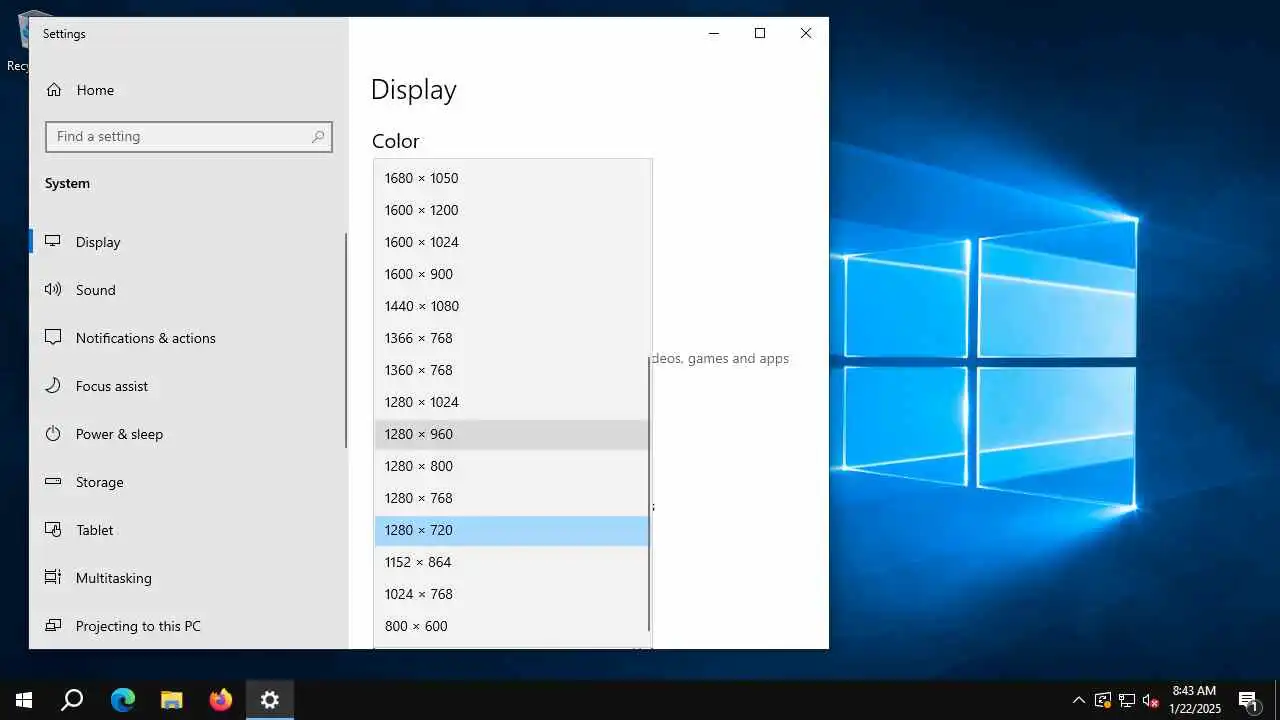Pick the 1024 × 768 resolution
This screenshot has height=720, width=1280.
pos(512,594)
